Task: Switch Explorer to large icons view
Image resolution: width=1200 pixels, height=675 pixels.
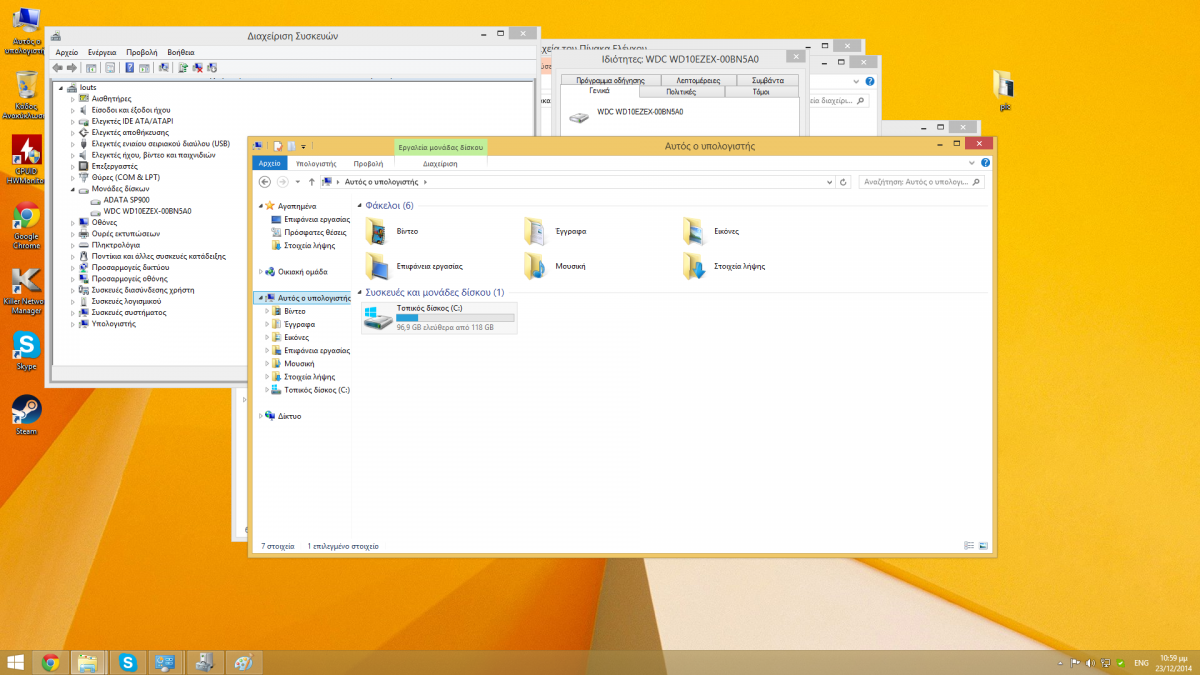Action: click(x=983, y=546)
